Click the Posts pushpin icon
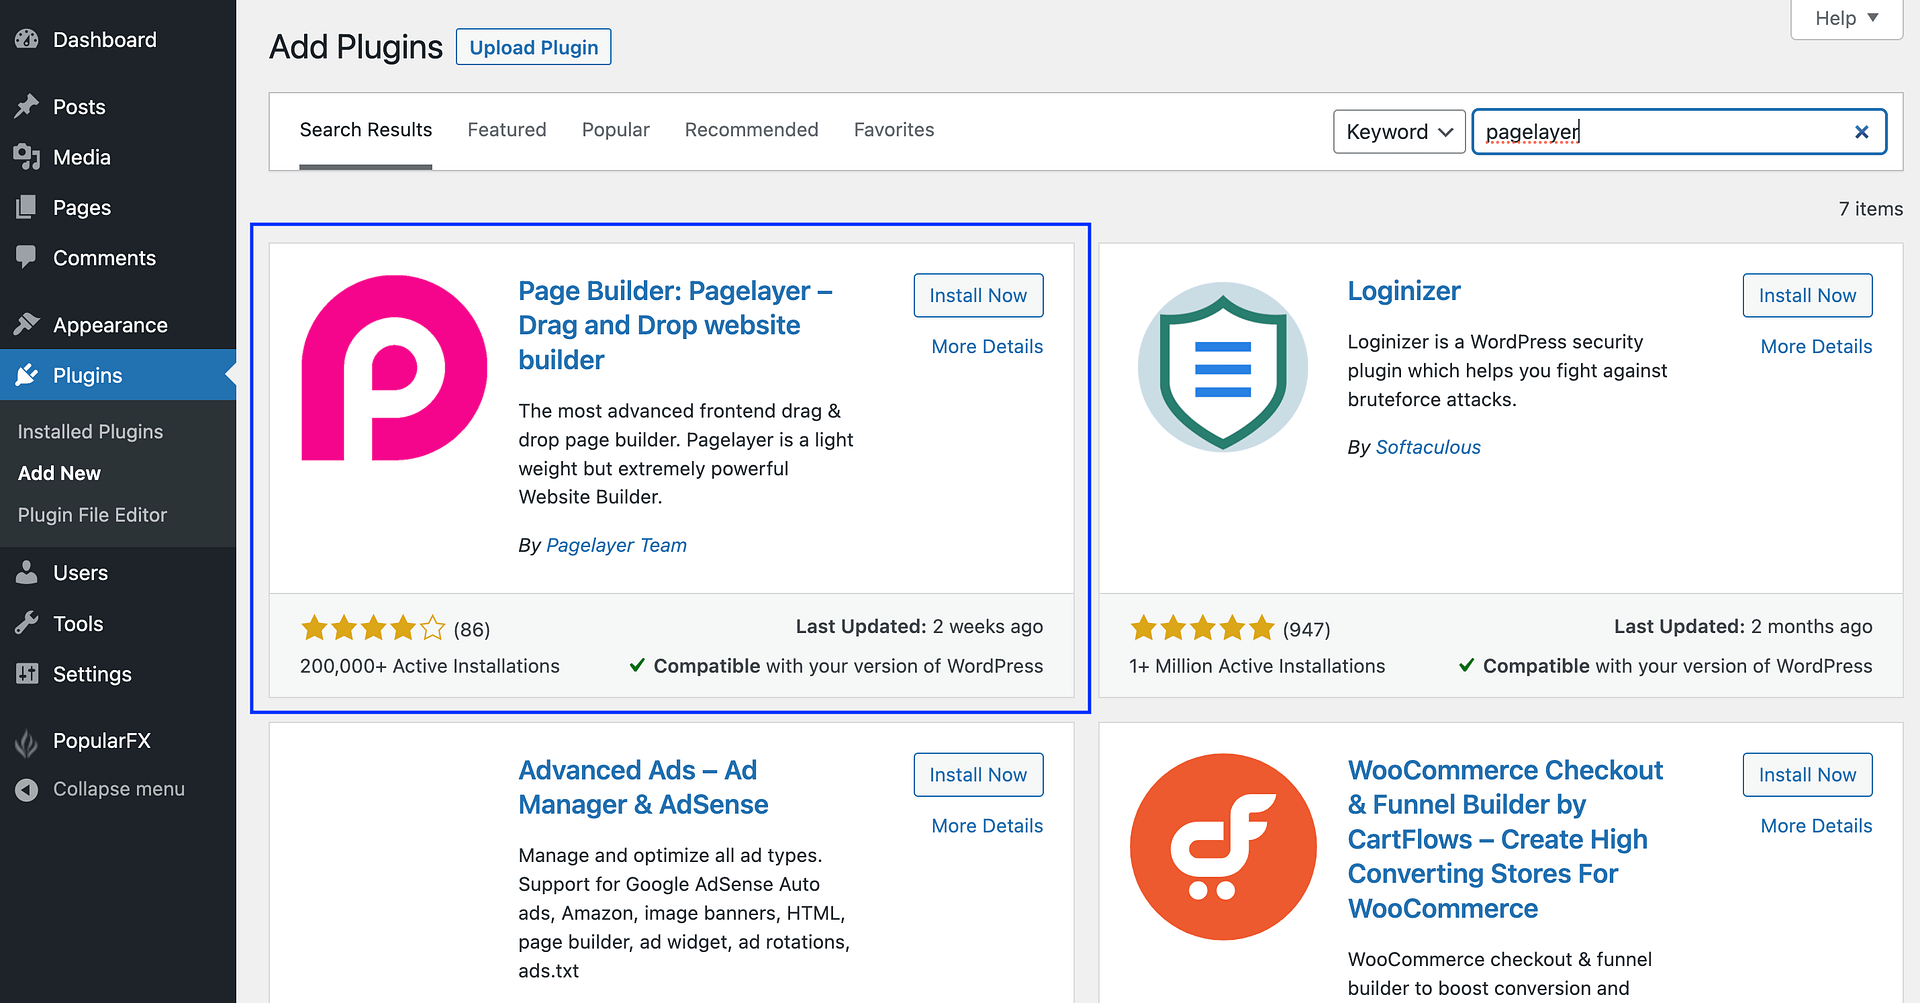The width and height of the screenshot is (1920, 1003). (27, 106)
